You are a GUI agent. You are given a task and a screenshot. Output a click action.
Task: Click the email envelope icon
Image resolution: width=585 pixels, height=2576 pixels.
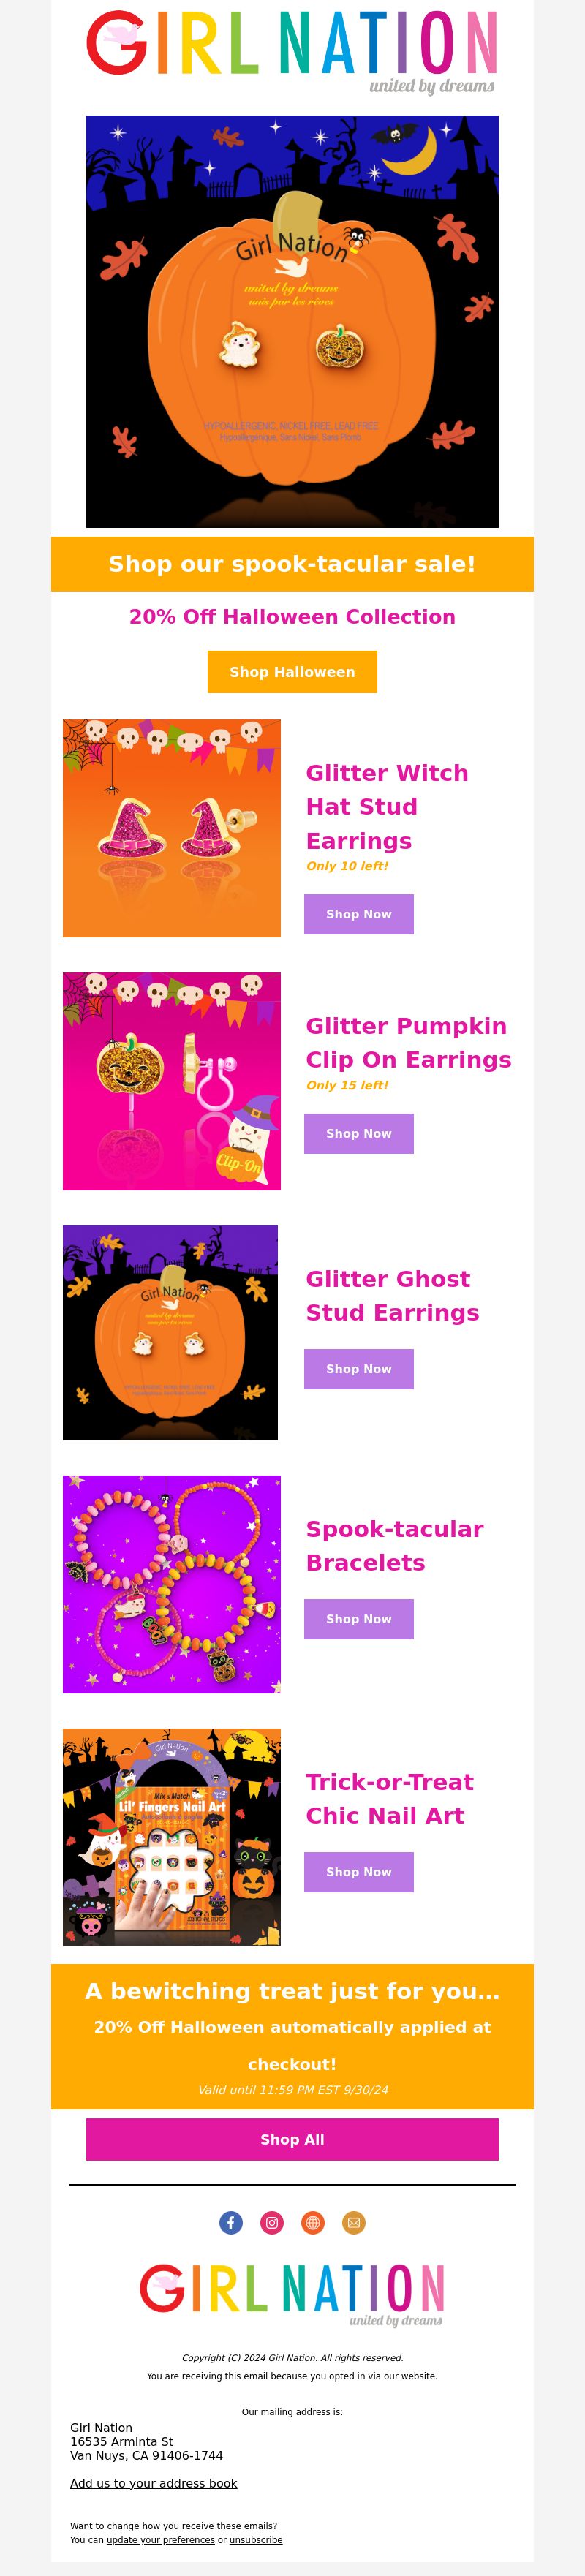[354, 2222]
